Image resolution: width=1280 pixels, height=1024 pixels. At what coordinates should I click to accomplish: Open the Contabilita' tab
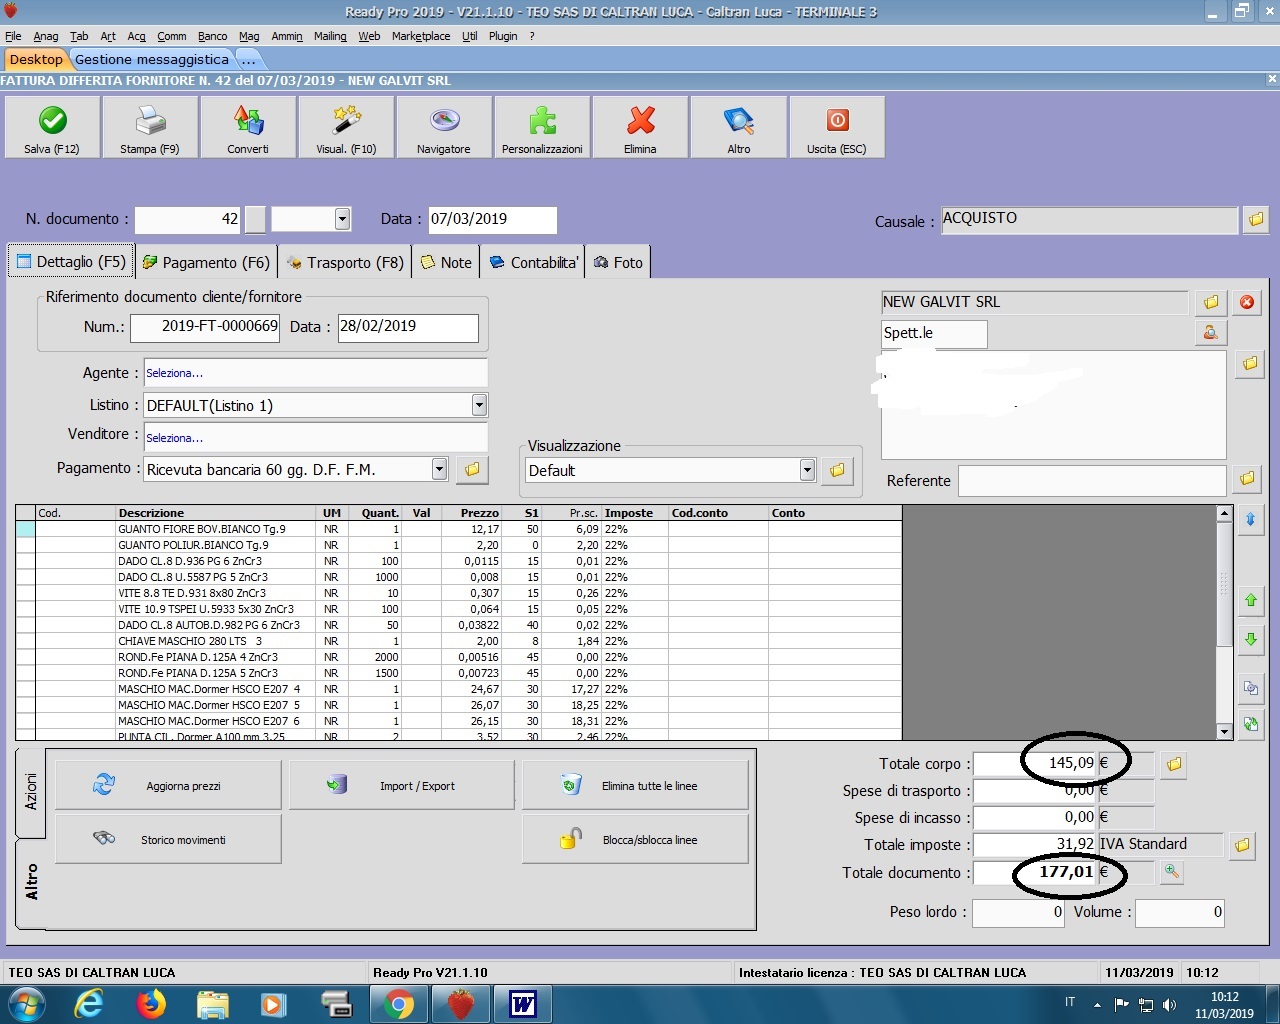[533, 262]
